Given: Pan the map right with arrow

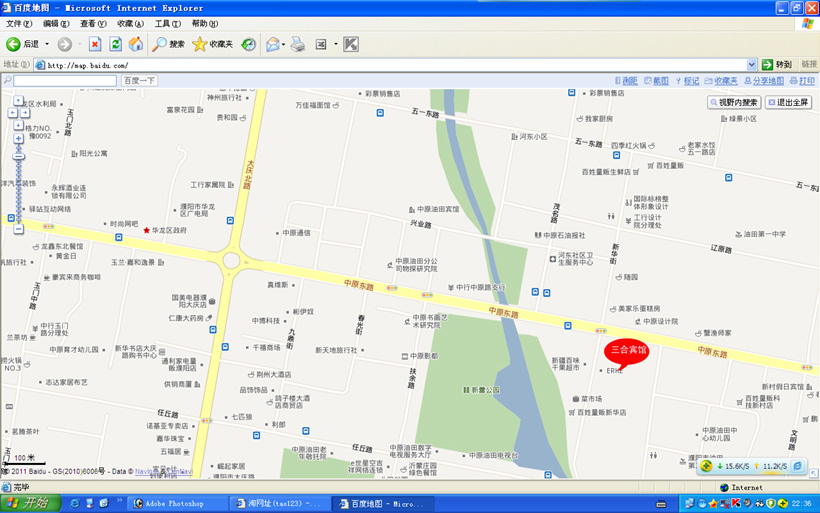Looking at the screenshot, I should tap(25, 113).
